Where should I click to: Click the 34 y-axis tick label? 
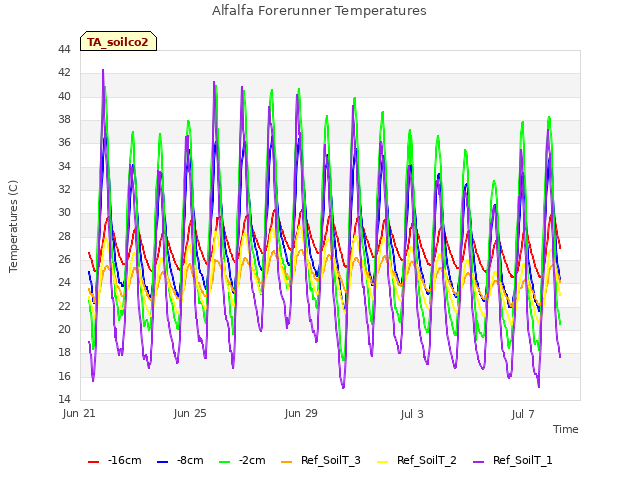pos(64,166)
